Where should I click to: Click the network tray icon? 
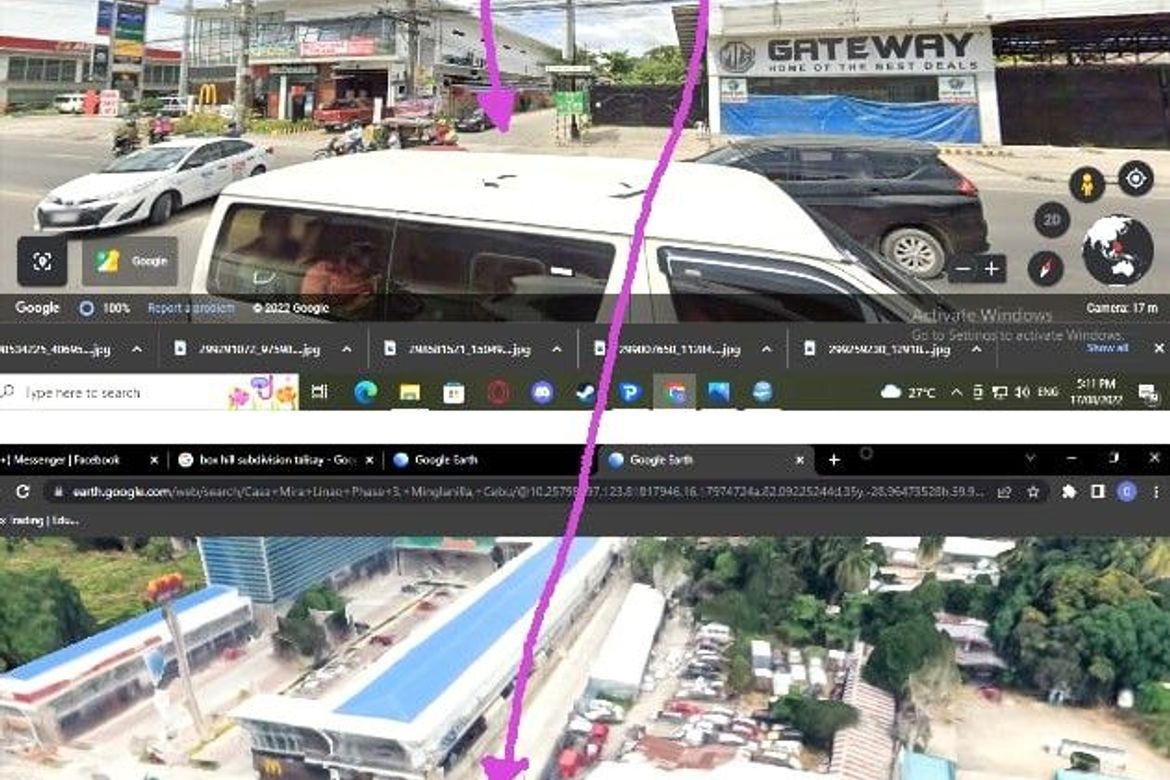[1000, 392]
